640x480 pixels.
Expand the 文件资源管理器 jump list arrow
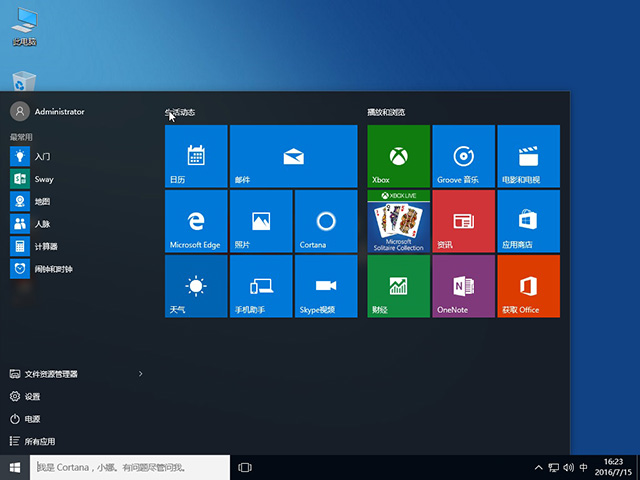click(x=140, y=374)
